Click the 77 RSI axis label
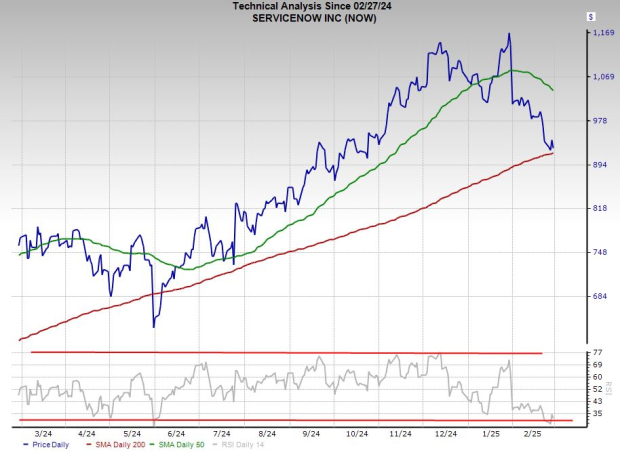The image size is (620, 452). click(x=597, y=352)
